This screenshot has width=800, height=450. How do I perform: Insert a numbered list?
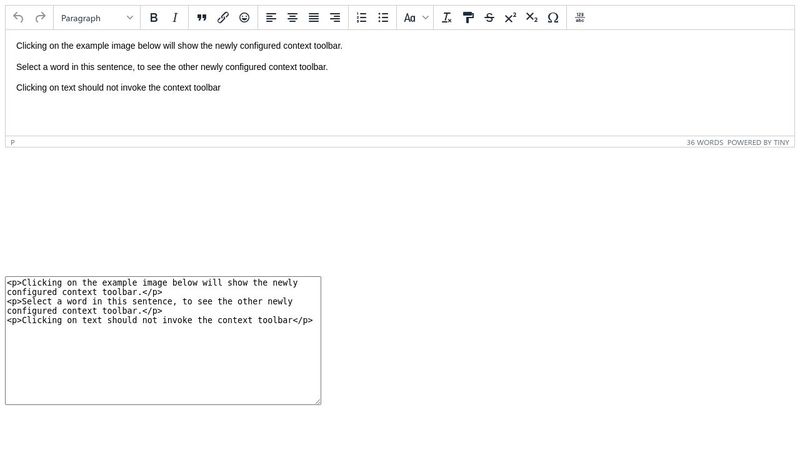tap(361, 18)
